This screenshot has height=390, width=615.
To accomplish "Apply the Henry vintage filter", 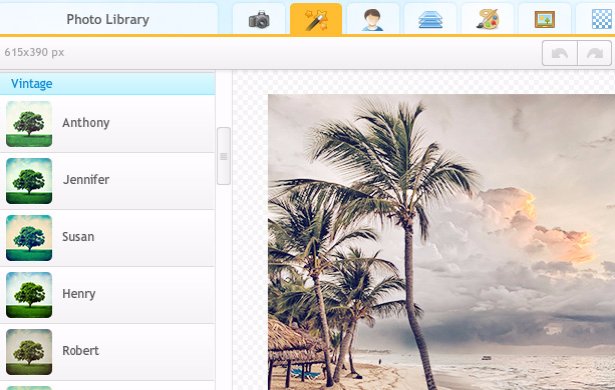I will pos(107,295).
